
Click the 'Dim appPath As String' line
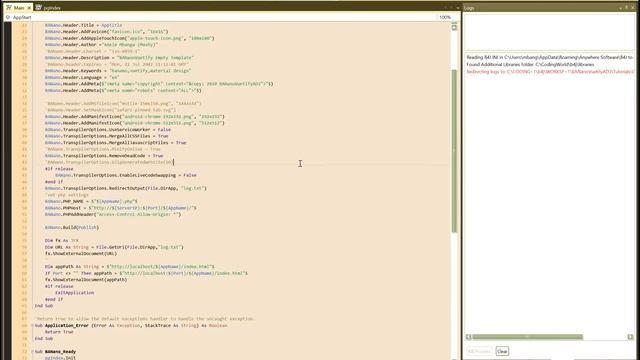click(129, 267)
